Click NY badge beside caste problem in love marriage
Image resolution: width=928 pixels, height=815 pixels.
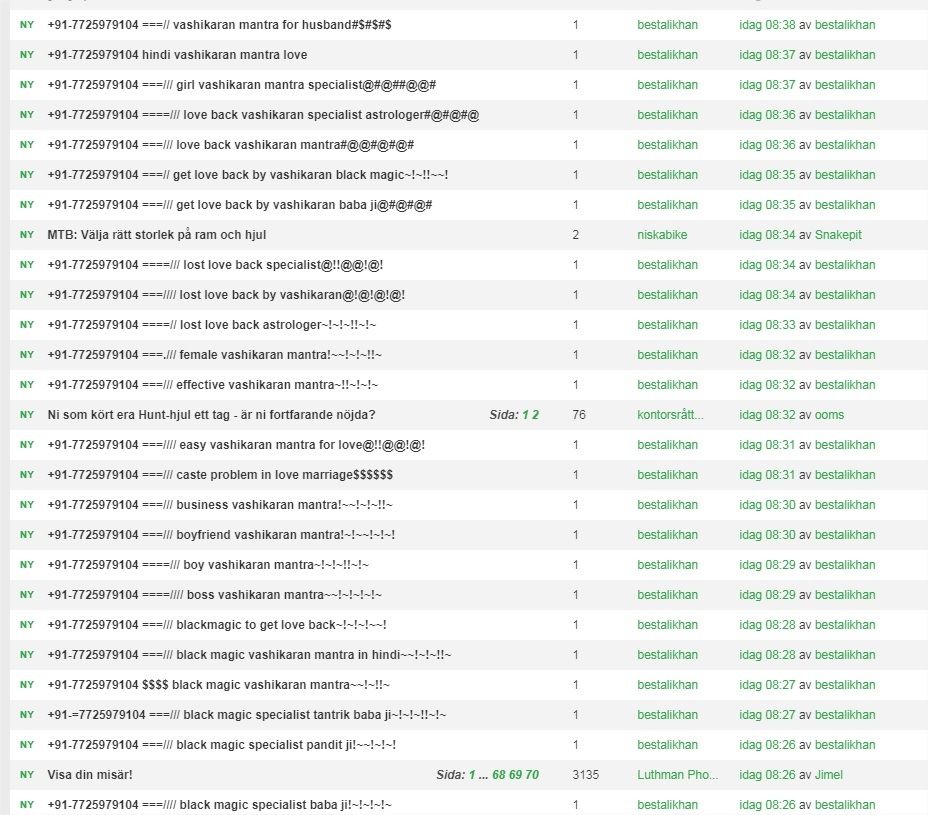click(26, 475)
